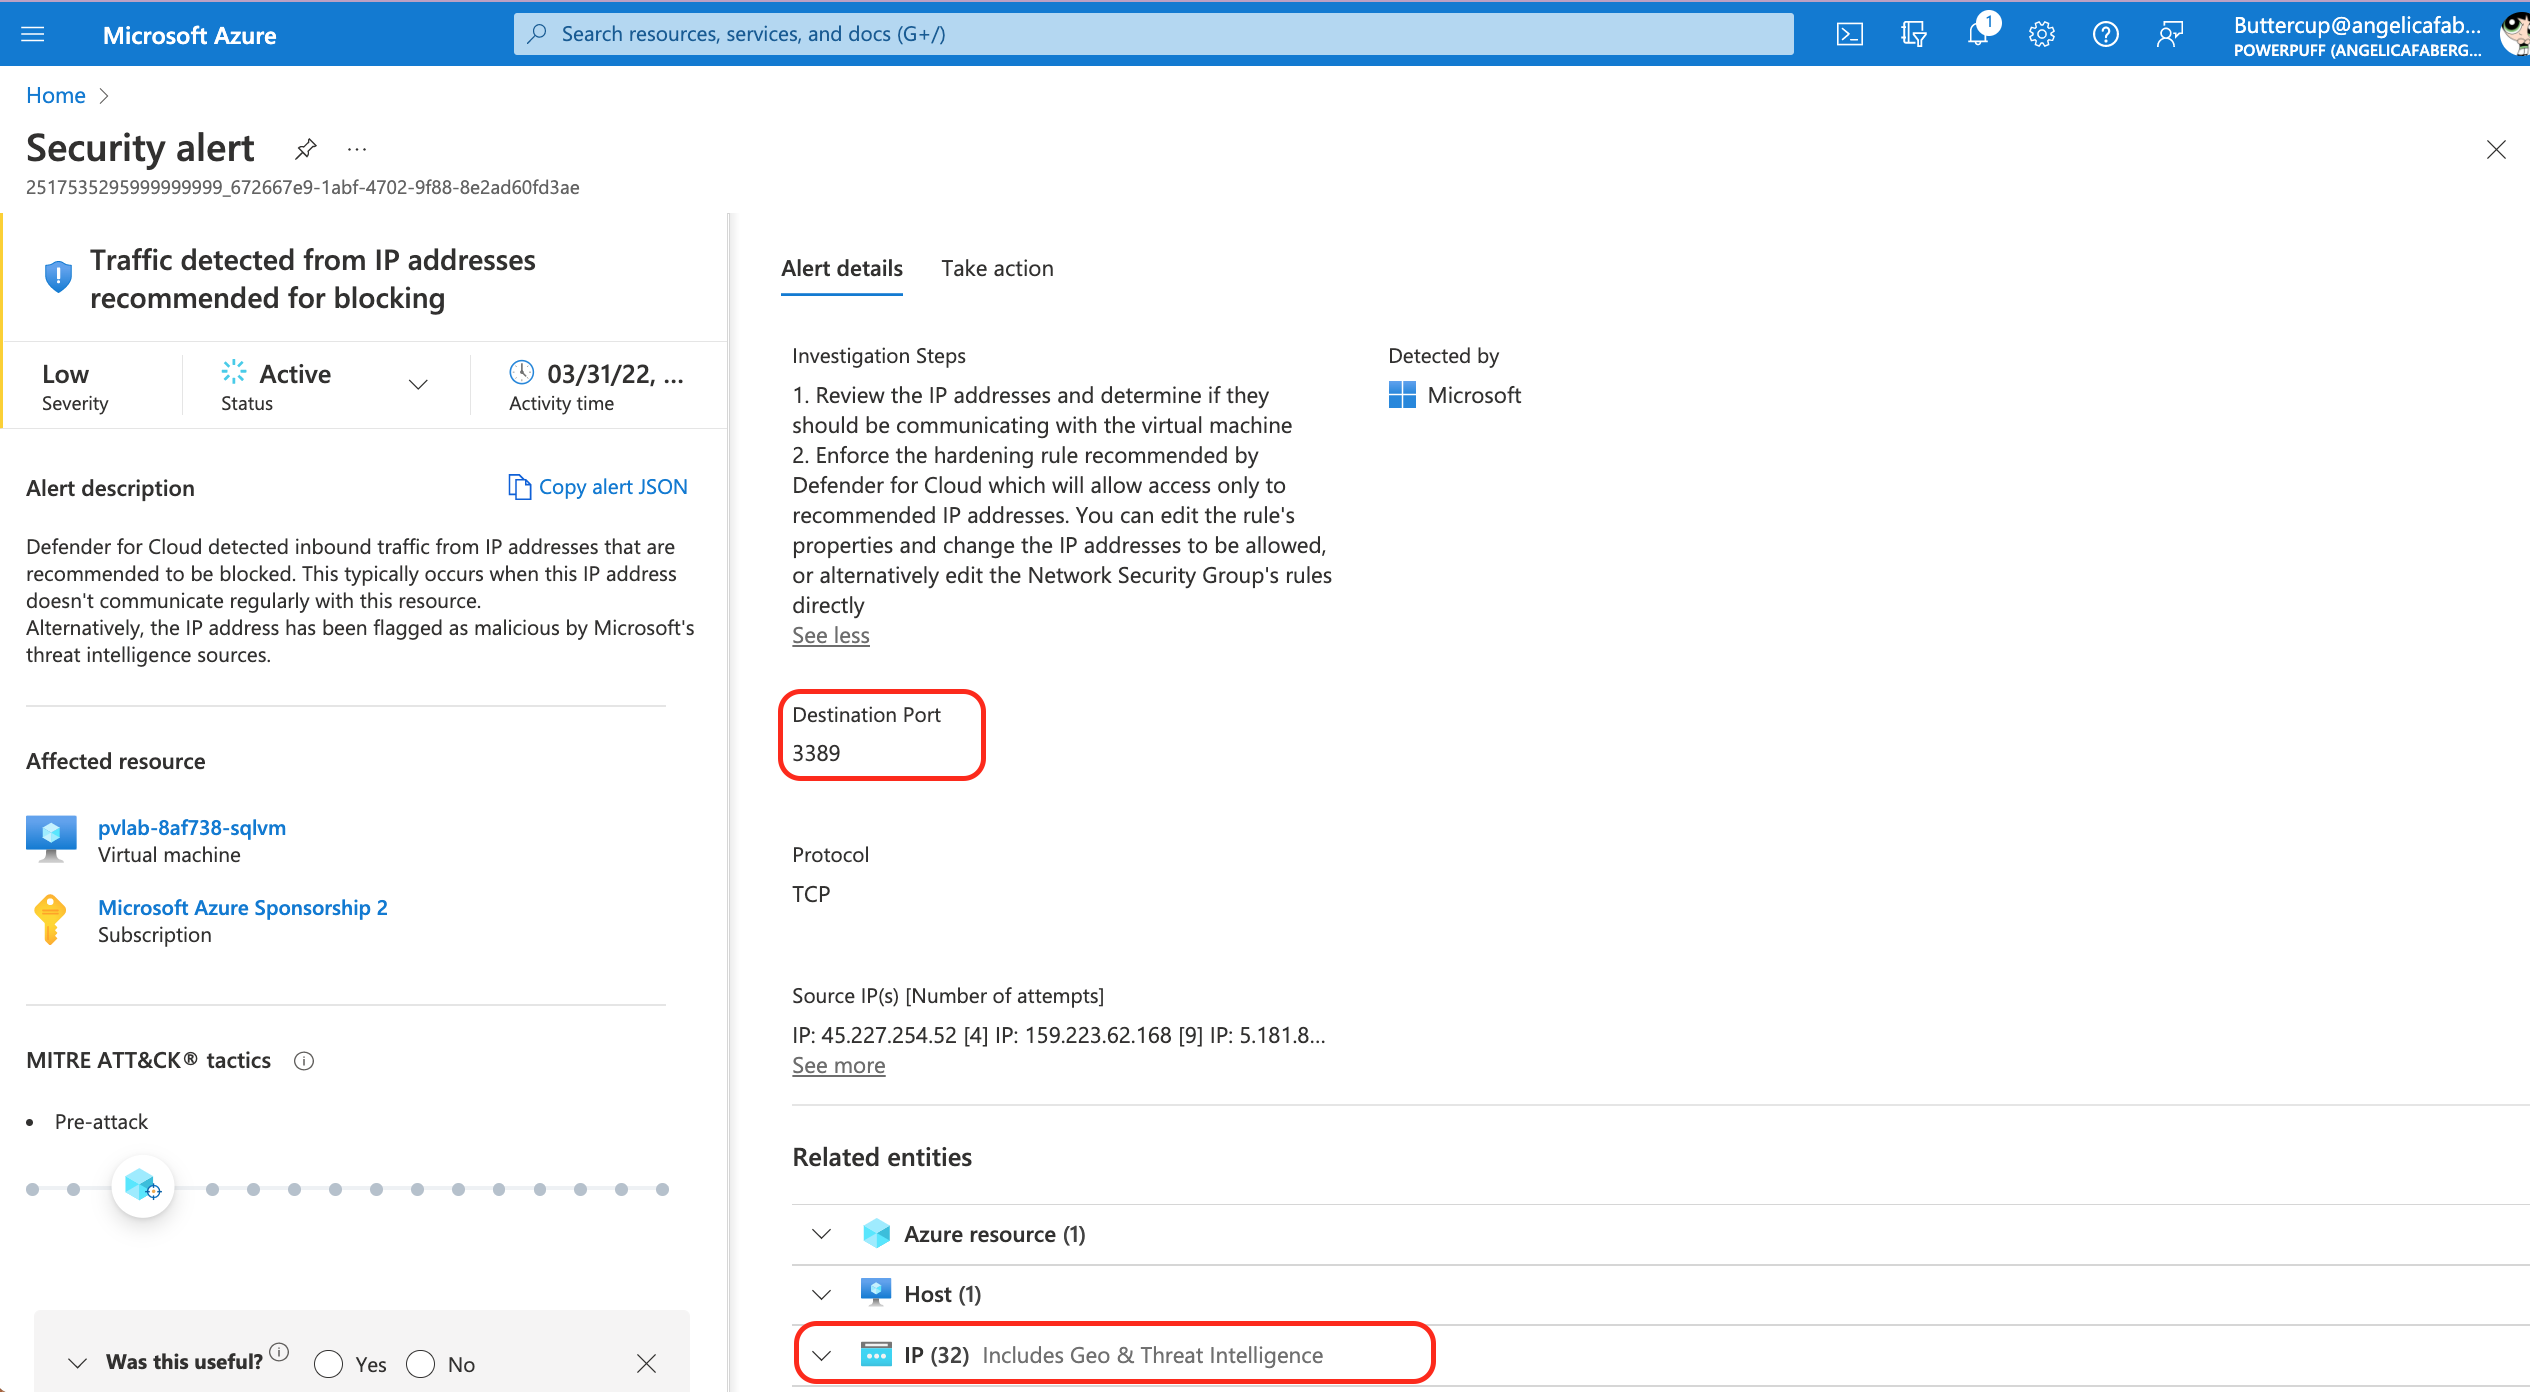Select Yes for Was this useful
The image size is (2530, 1392).
point(329,1364)
